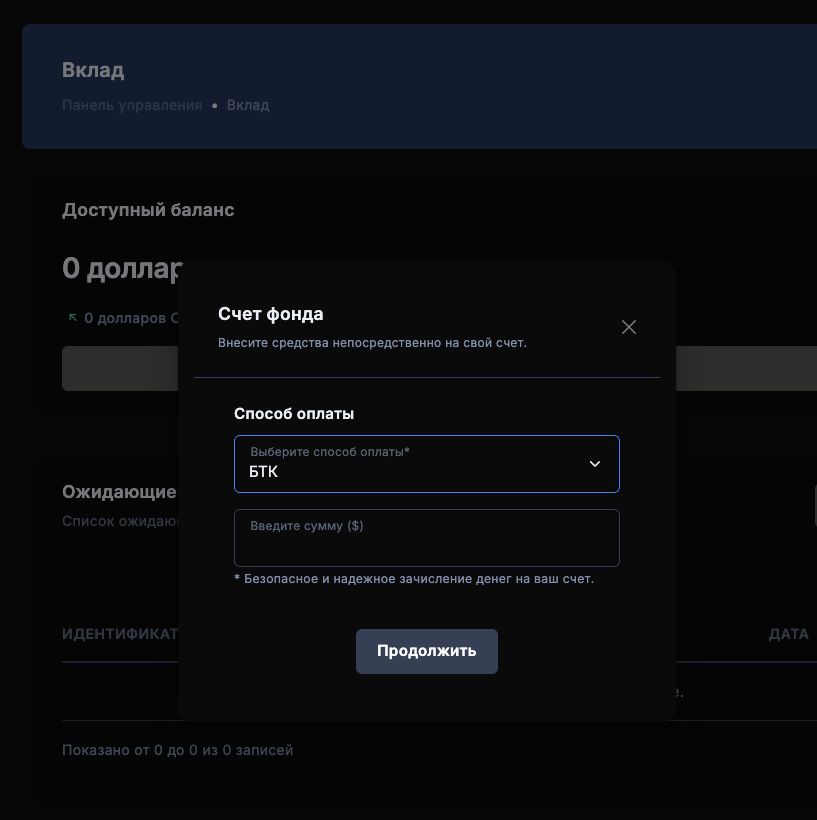Click the Способ оплаты label
This screenshot has width=817, height=820.
click(294, 413)
